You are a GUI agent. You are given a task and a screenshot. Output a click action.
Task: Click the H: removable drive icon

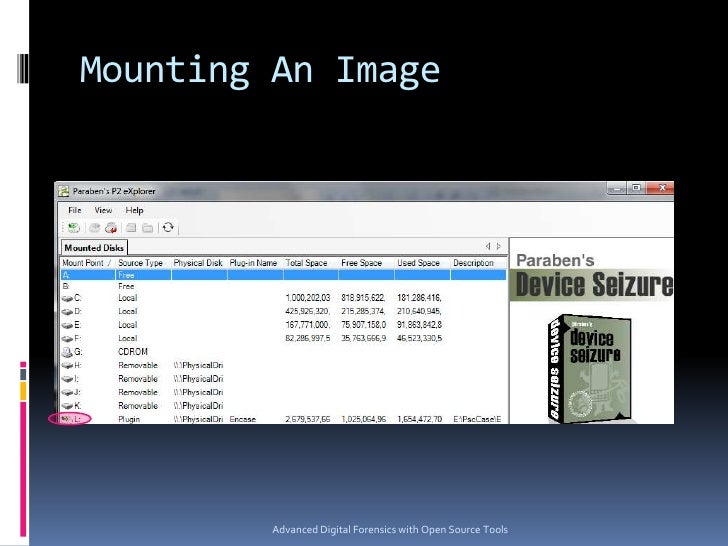[x=67, y=365]
